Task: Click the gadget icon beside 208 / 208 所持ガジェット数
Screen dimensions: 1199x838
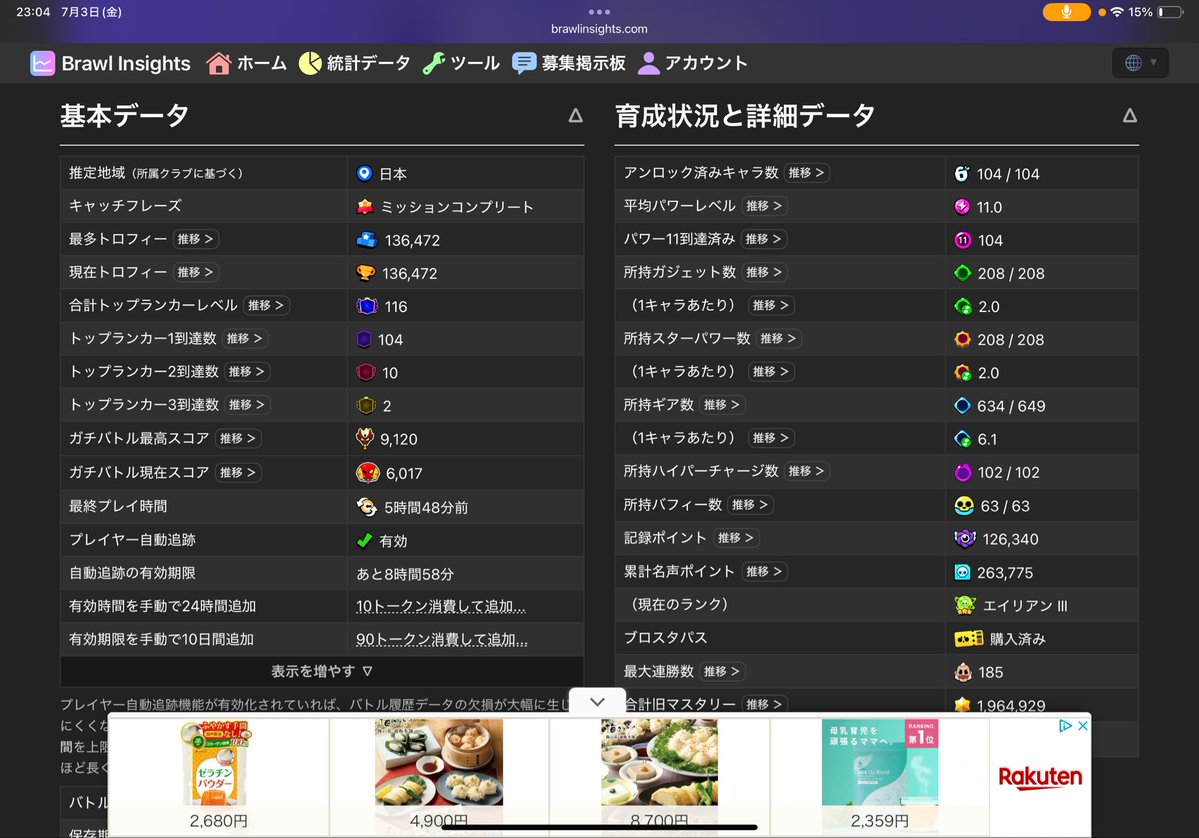Action: tap(963, 273)
